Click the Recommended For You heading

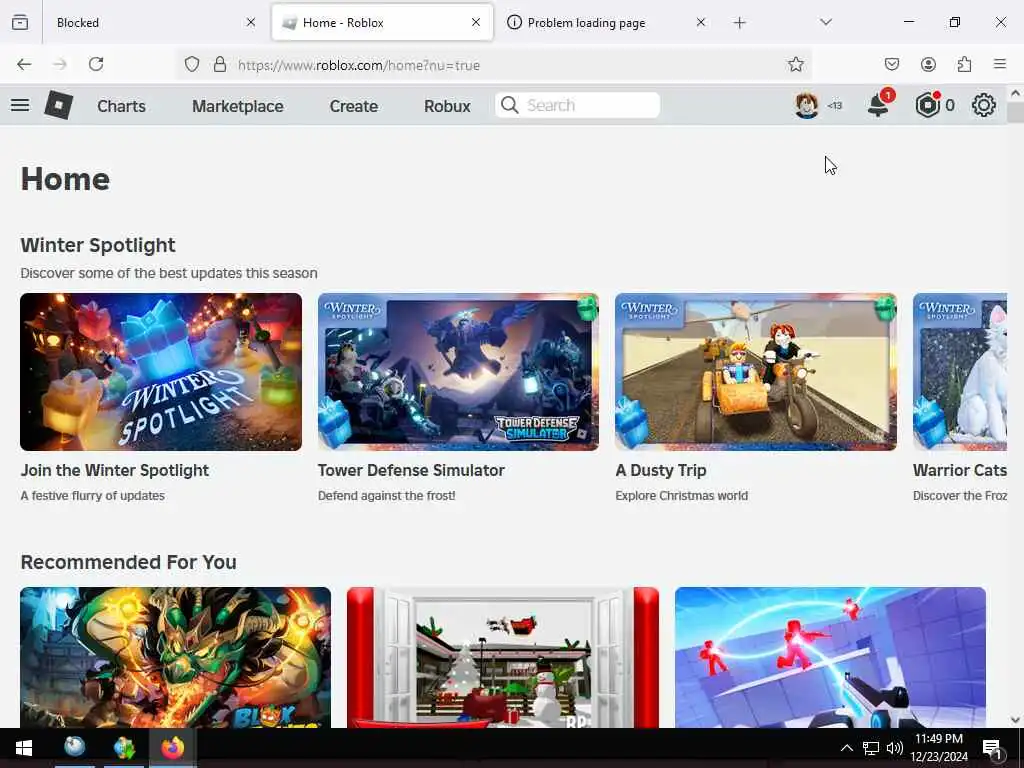point(129,562)
